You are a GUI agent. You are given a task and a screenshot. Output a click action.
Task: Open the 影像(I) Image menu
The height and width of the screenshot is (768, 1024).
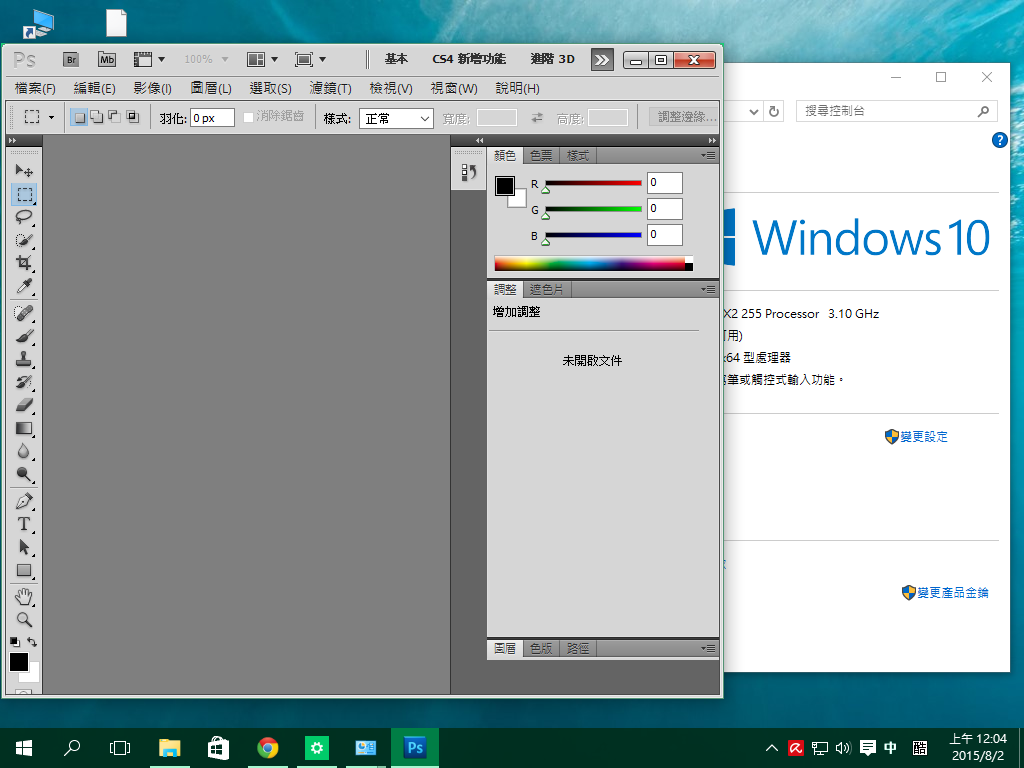point(152,88)
